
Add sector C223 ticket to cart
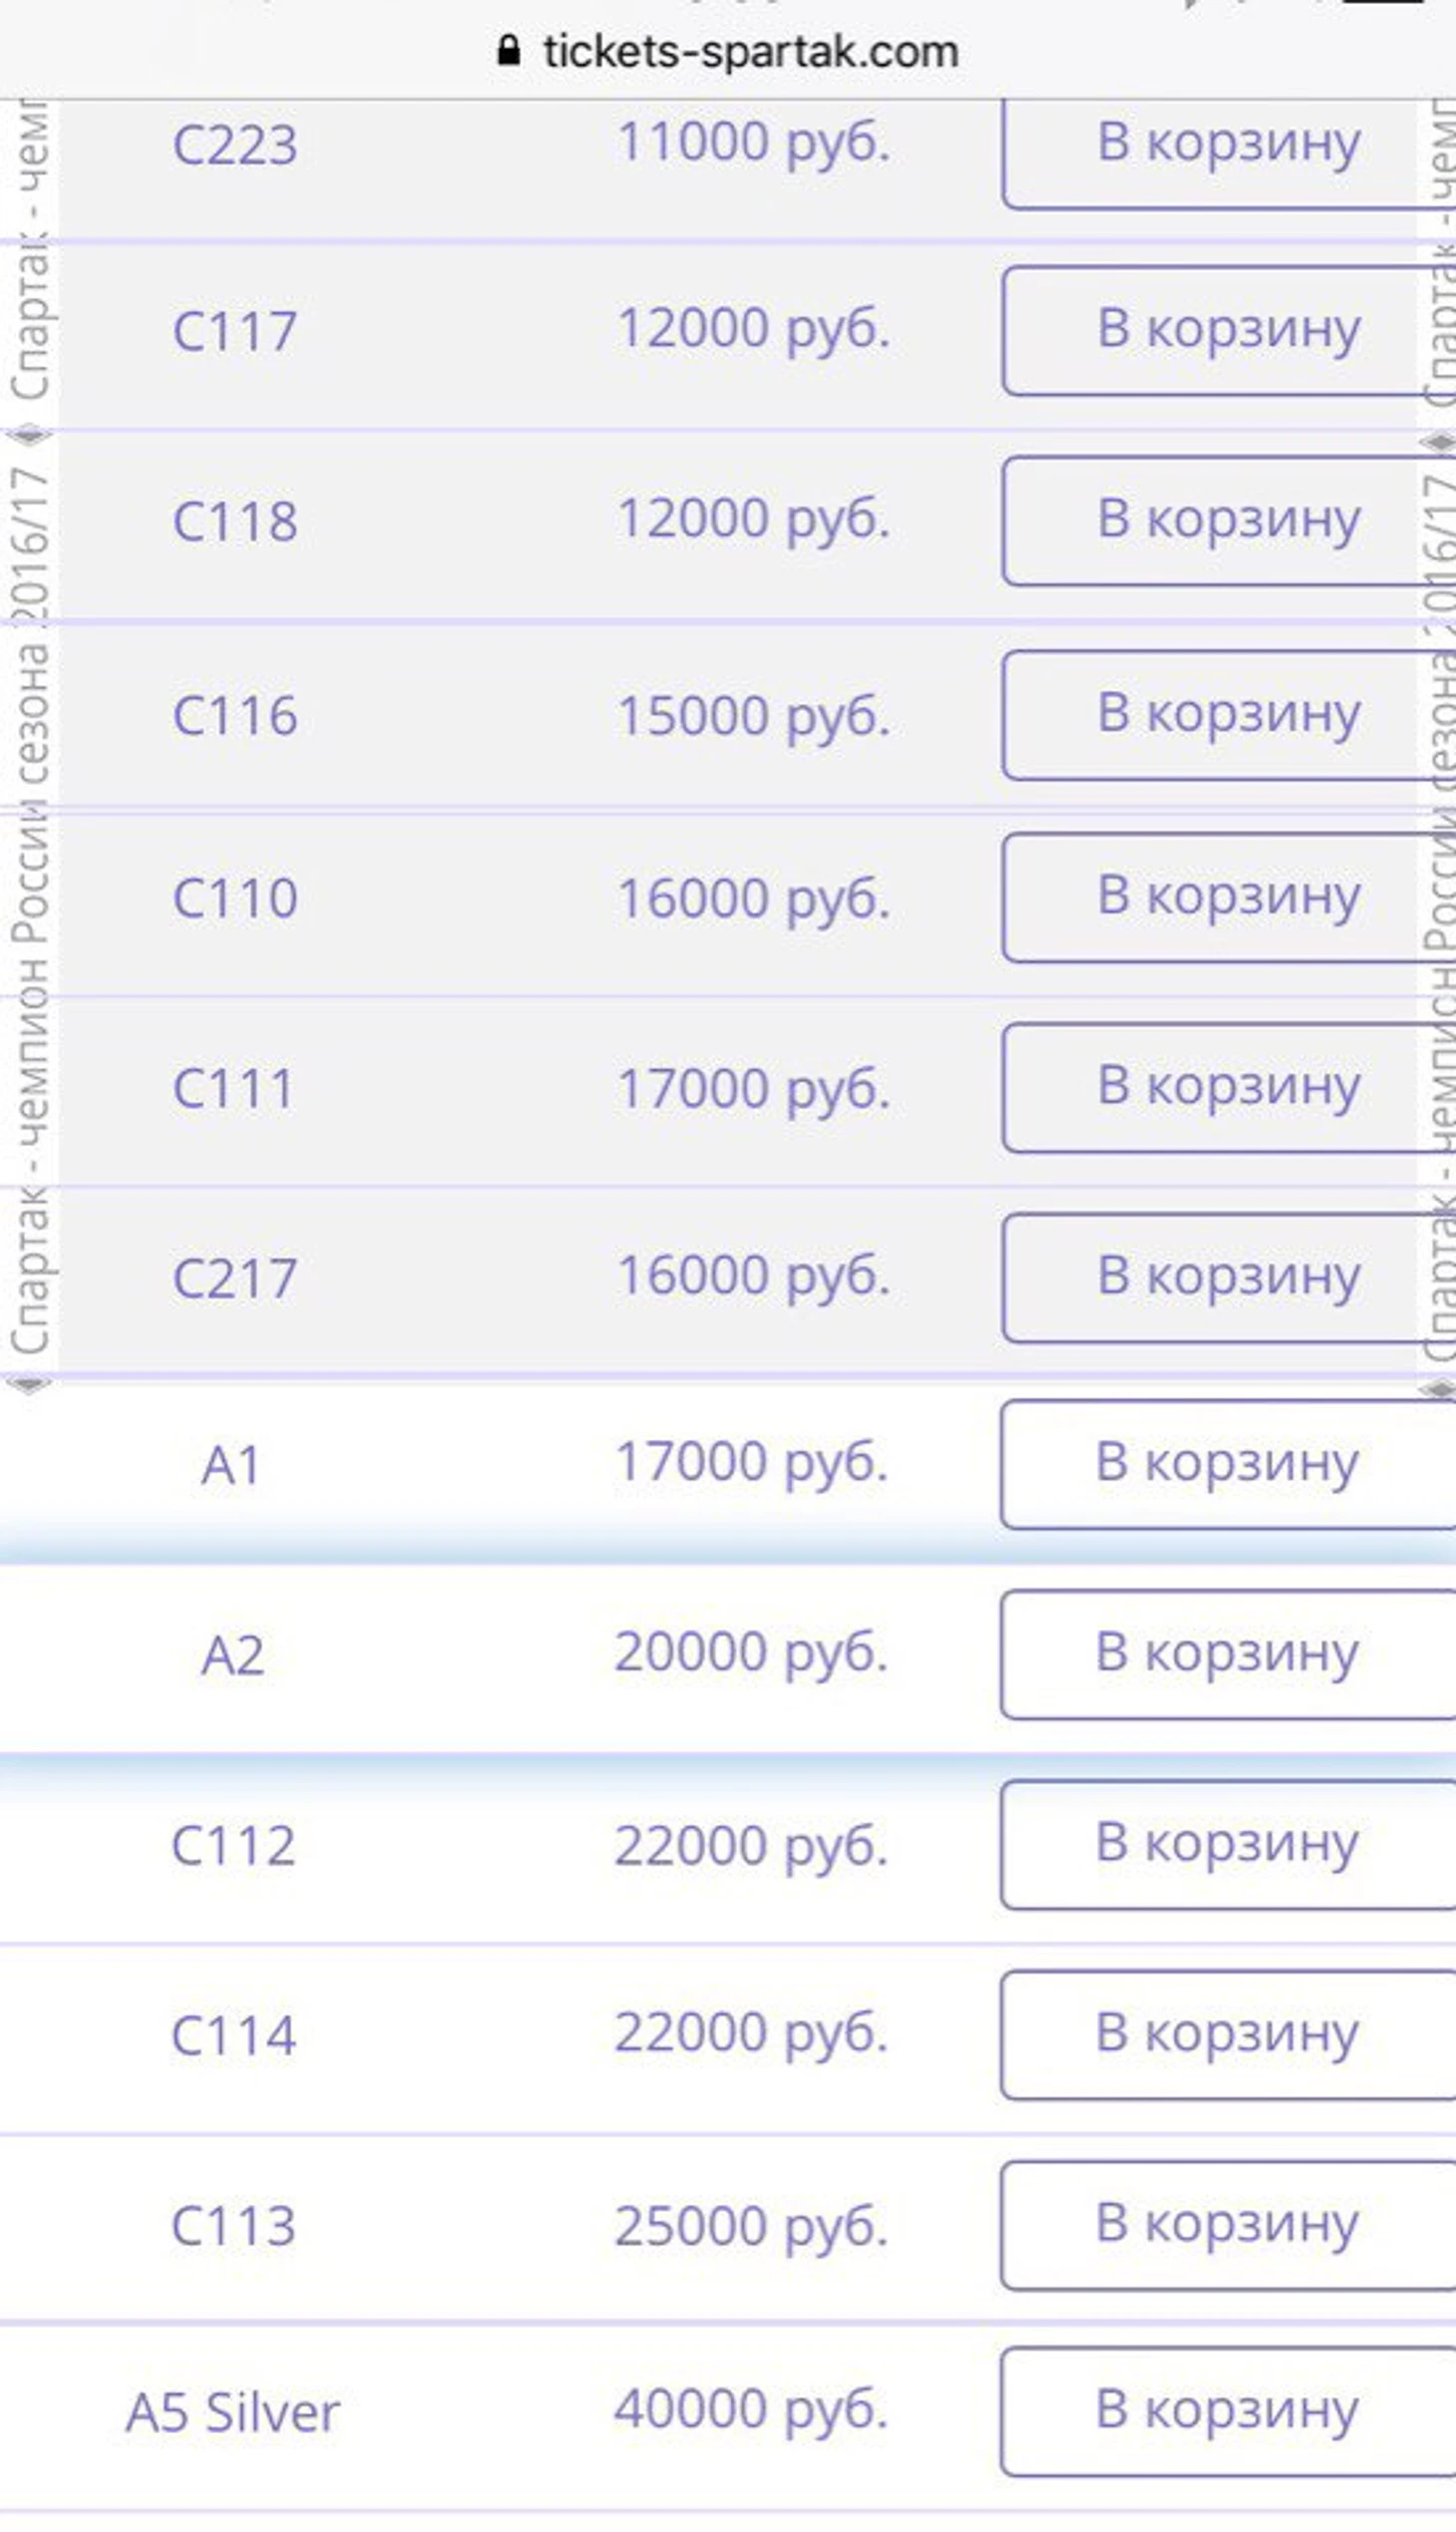click(1228, 144)
